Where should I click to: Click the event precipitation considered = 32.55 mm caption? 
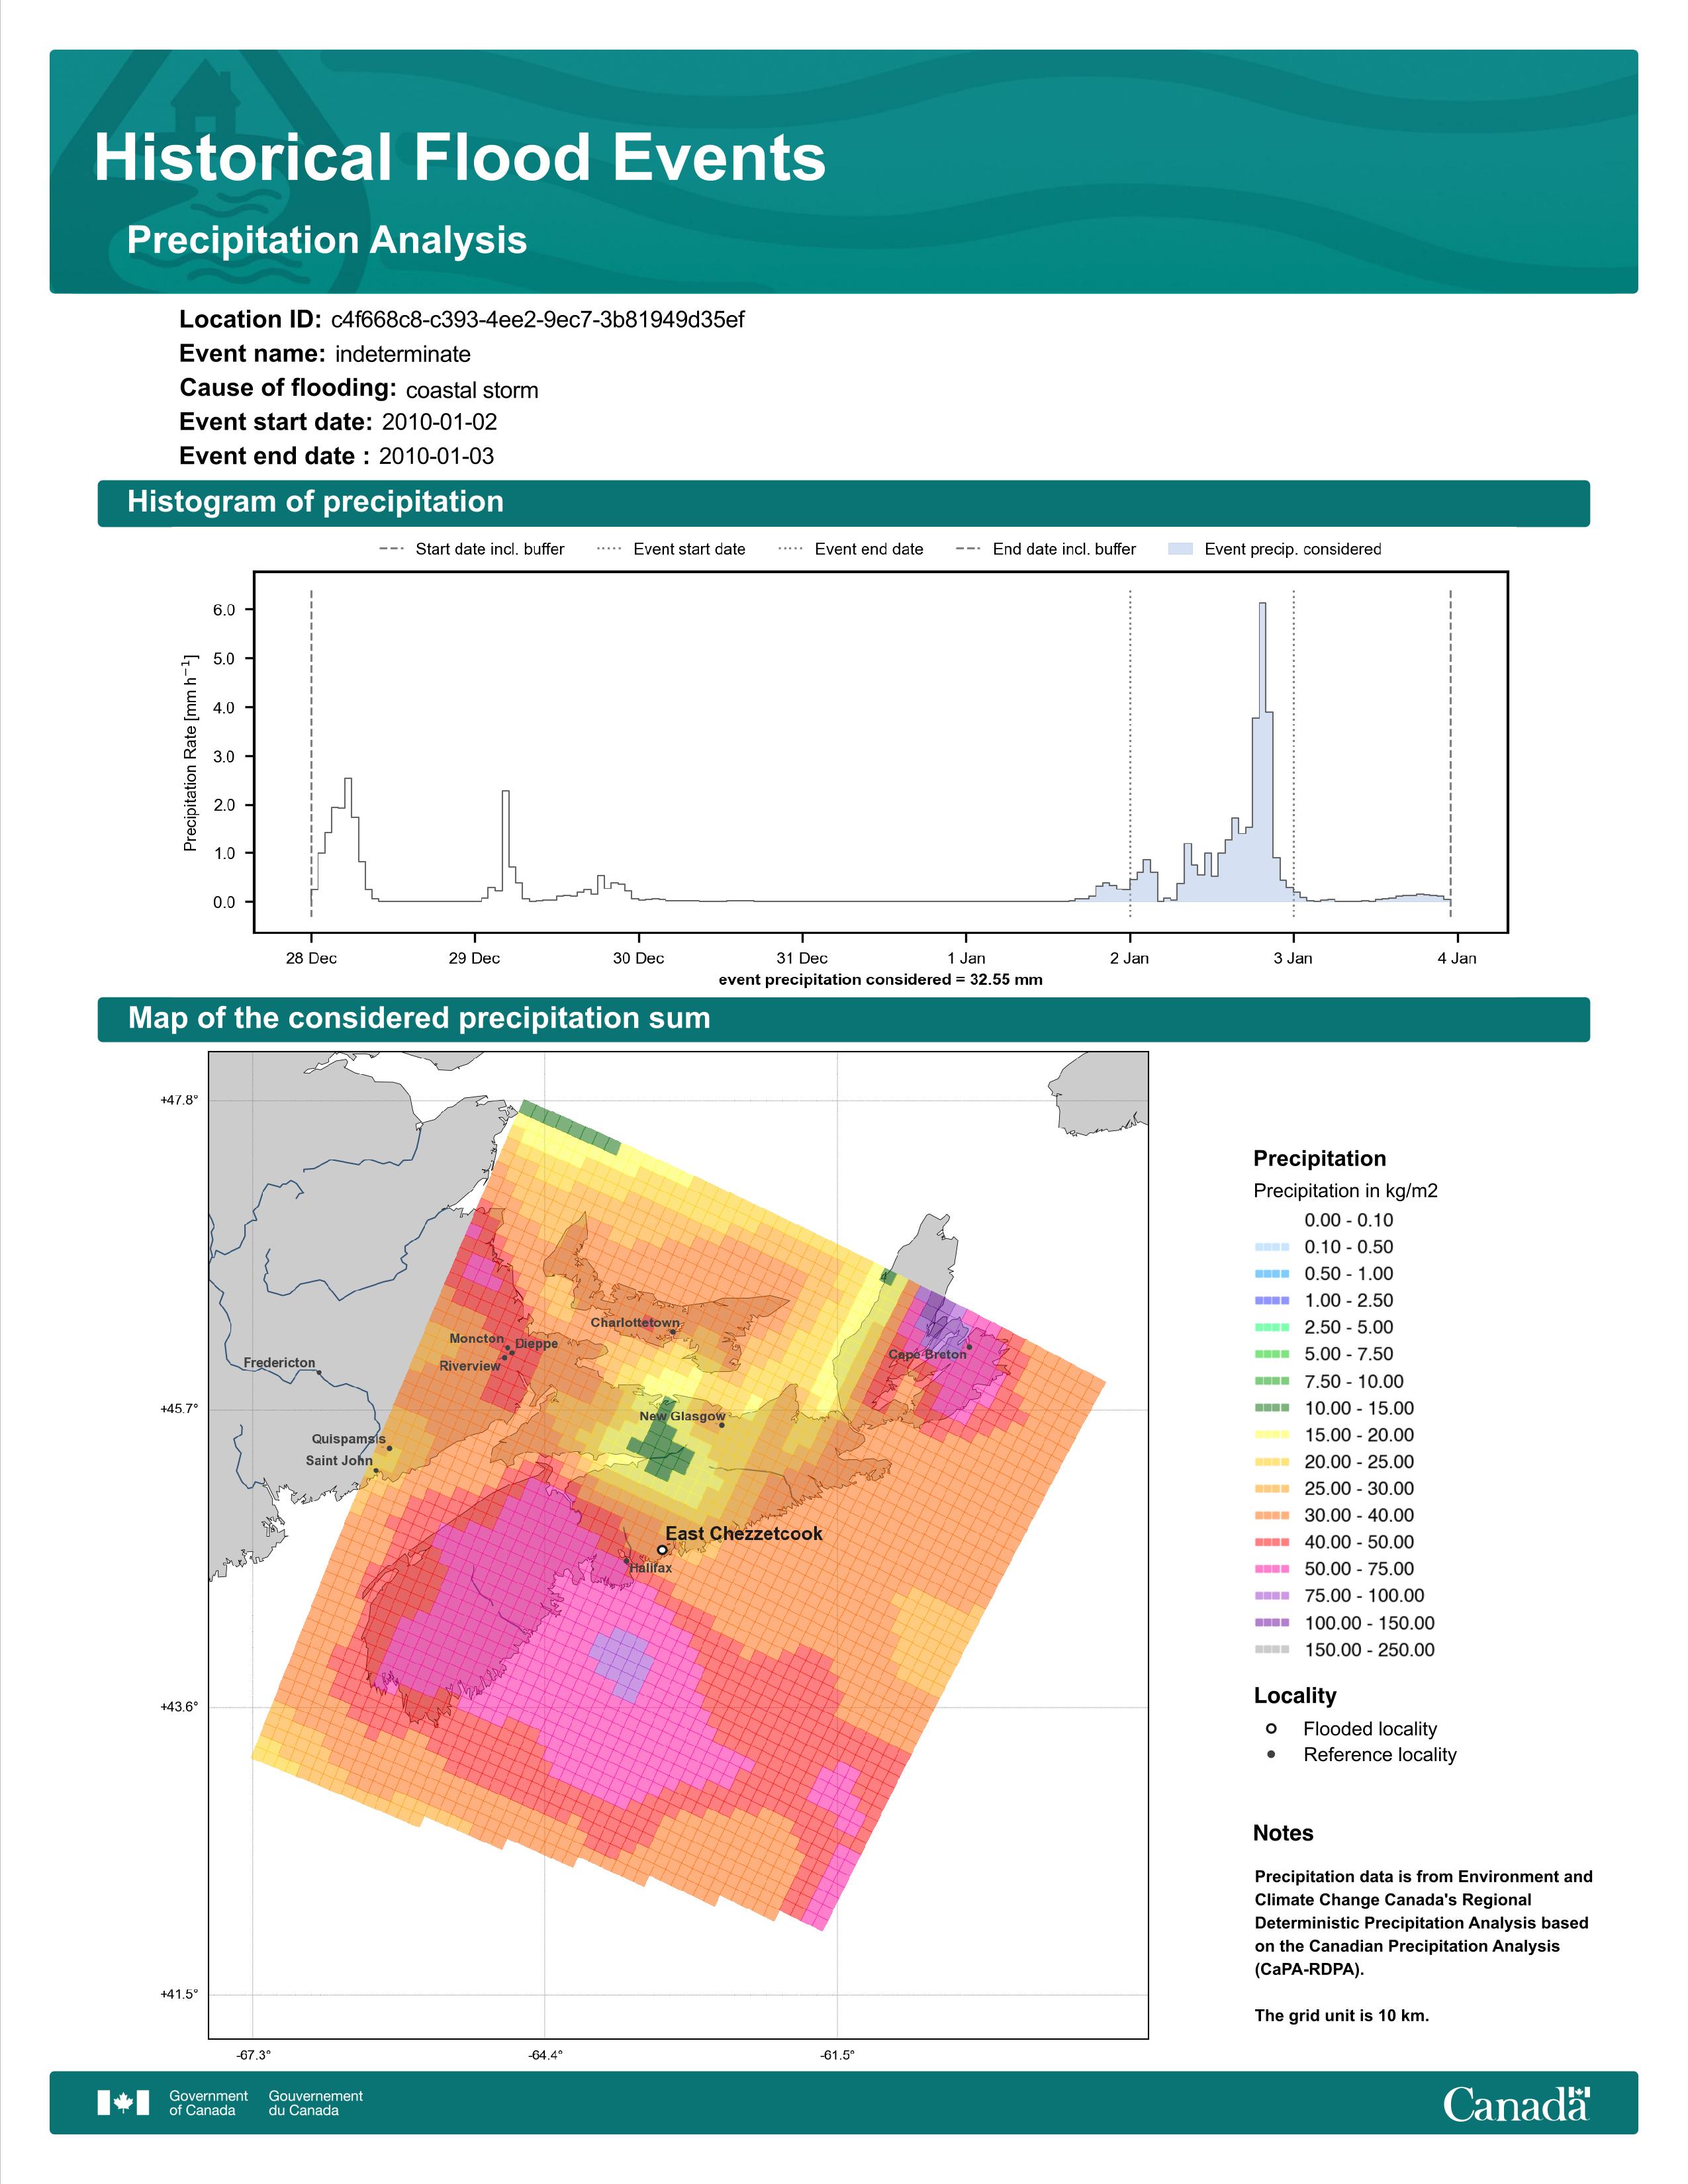[x=880, y=980]
